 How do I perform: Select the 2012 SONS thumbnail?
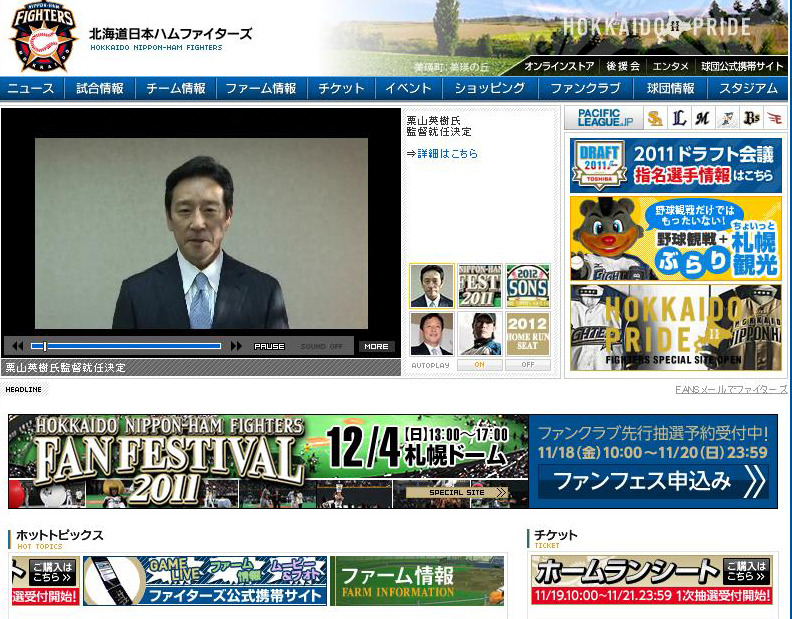pyautogui.click(x=528, y=286)
